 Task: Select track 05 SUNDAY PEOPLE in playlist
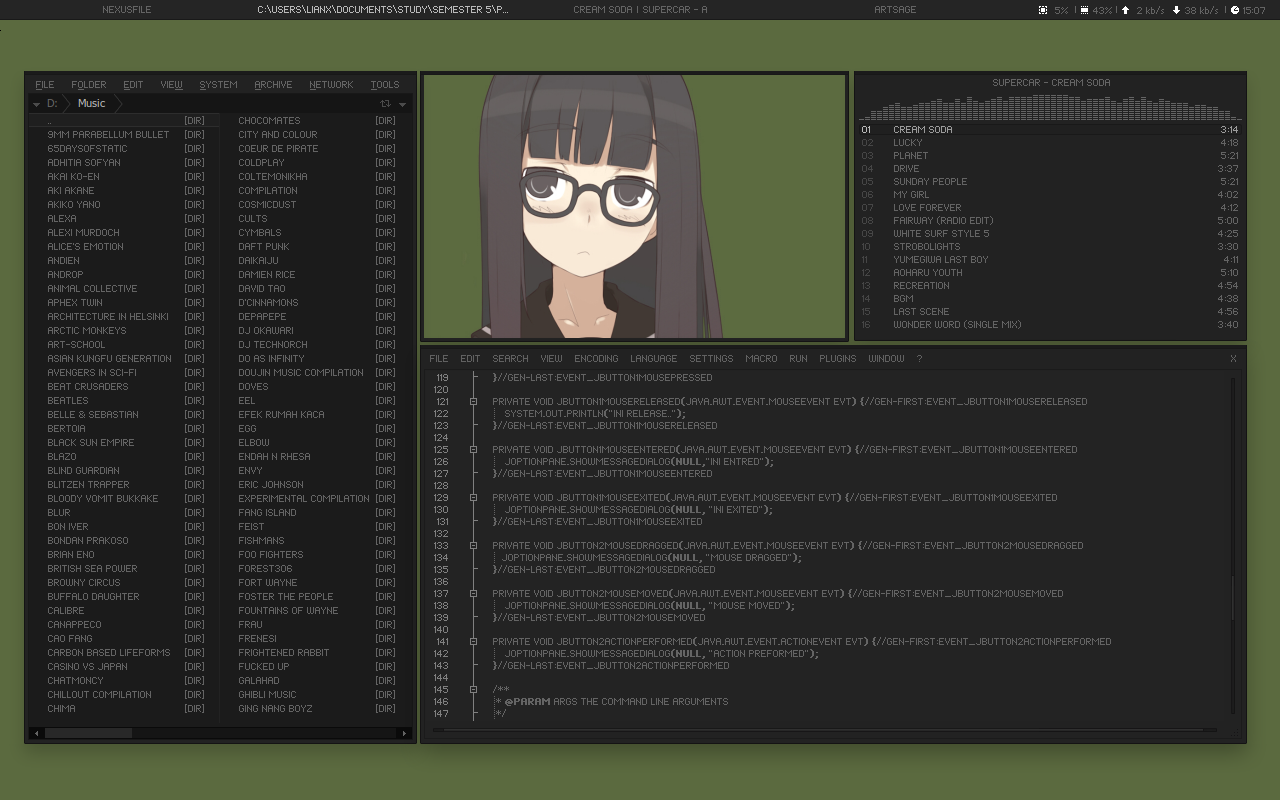[1050, 182]
